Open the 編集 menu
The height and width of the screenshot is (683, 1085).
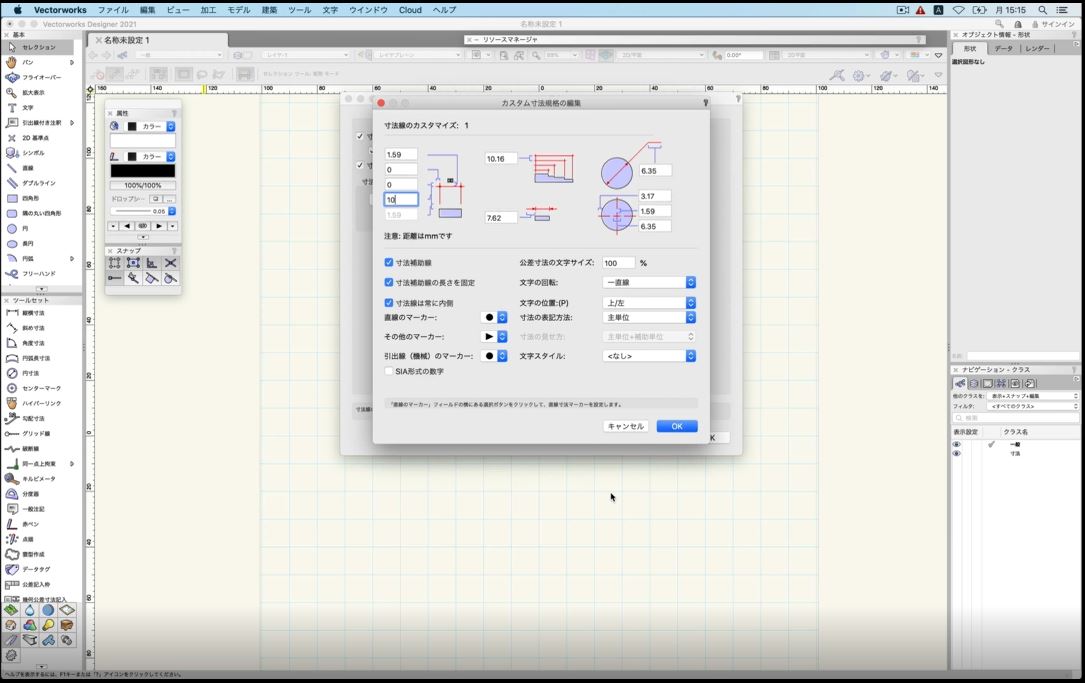[147, 10]
